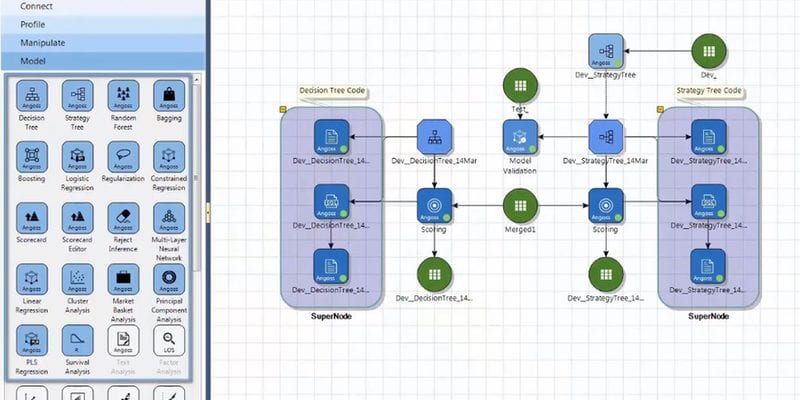Select the Dev__StrategyTree node at top

[606, 51]
